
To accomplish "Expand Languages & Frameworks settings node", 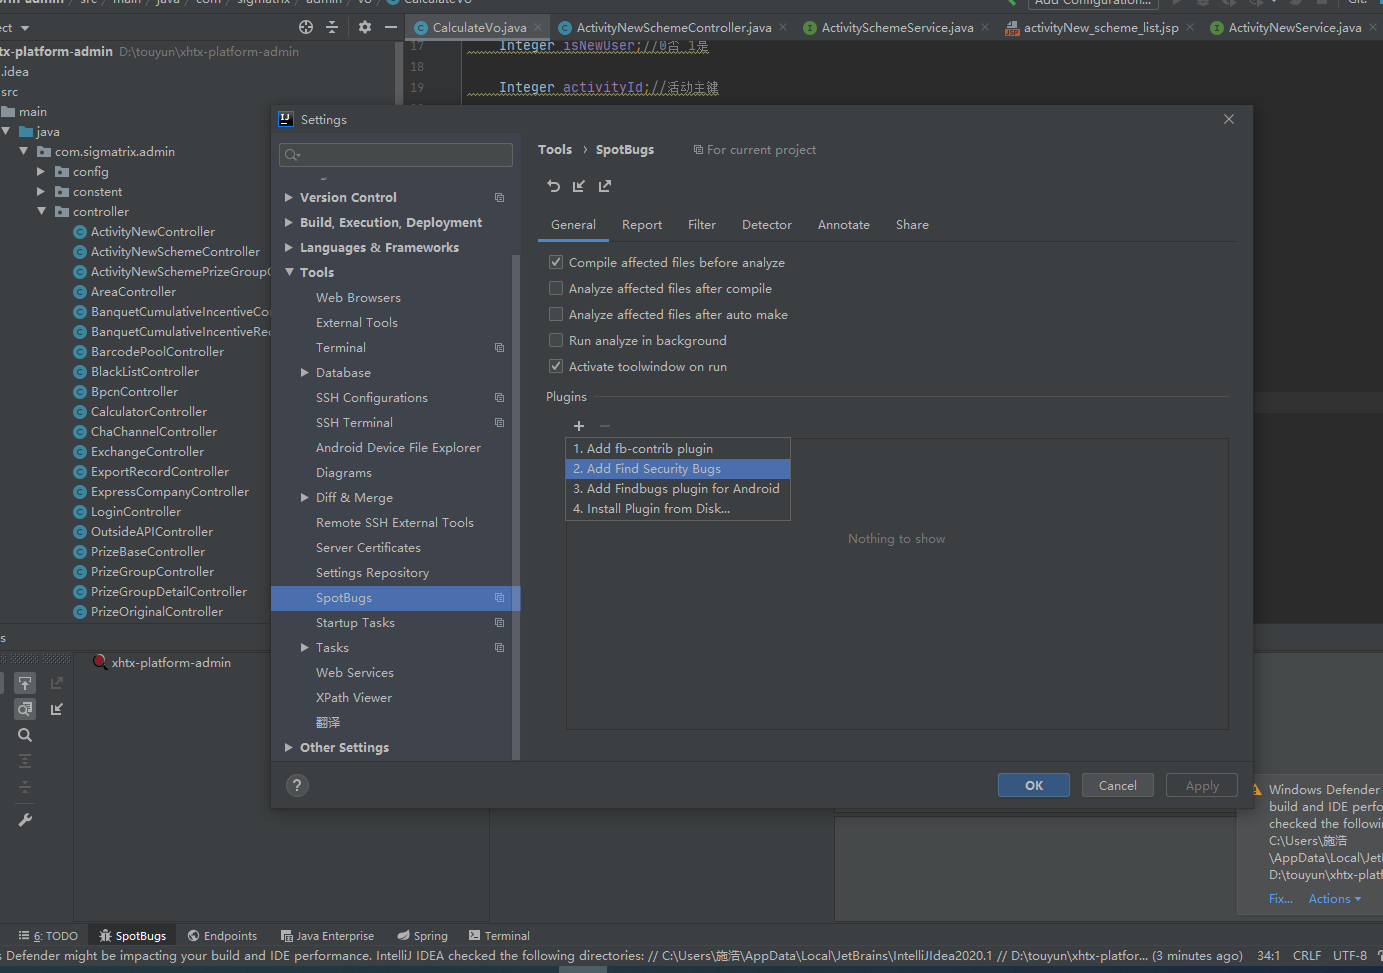I will 289,248.
